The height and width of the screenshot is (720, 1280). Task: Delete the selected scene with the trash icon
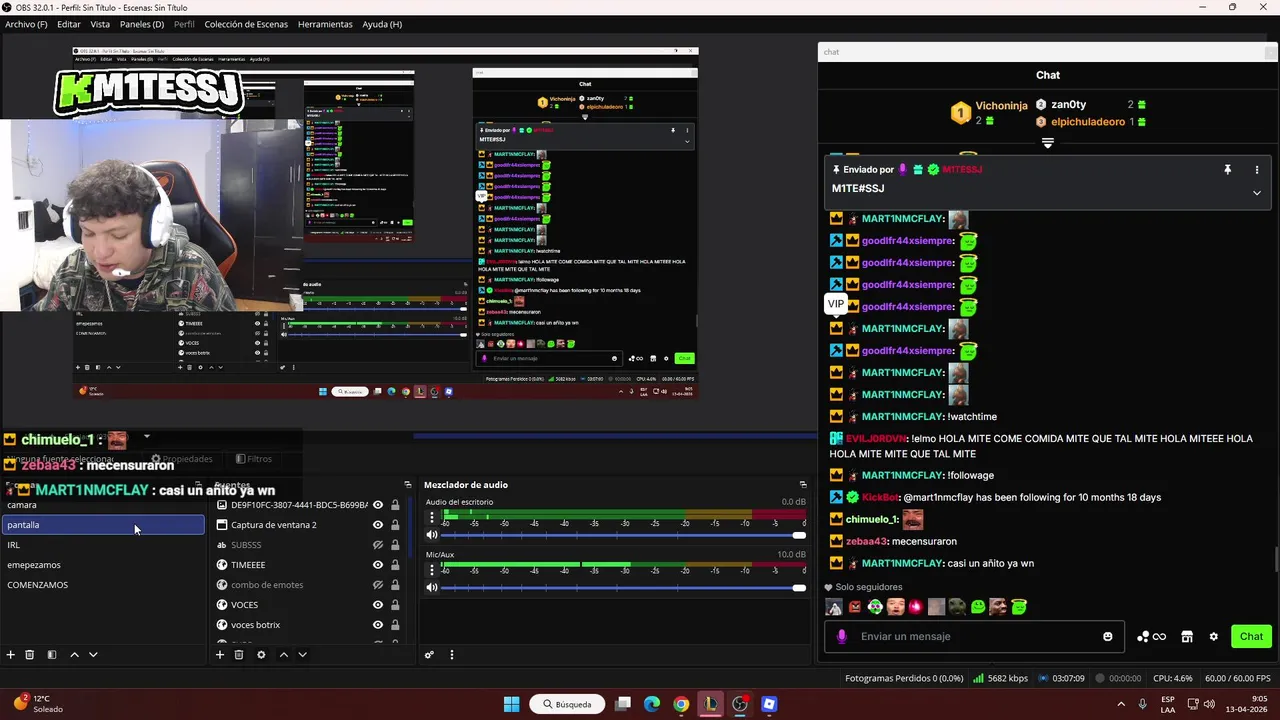point(30,655)
